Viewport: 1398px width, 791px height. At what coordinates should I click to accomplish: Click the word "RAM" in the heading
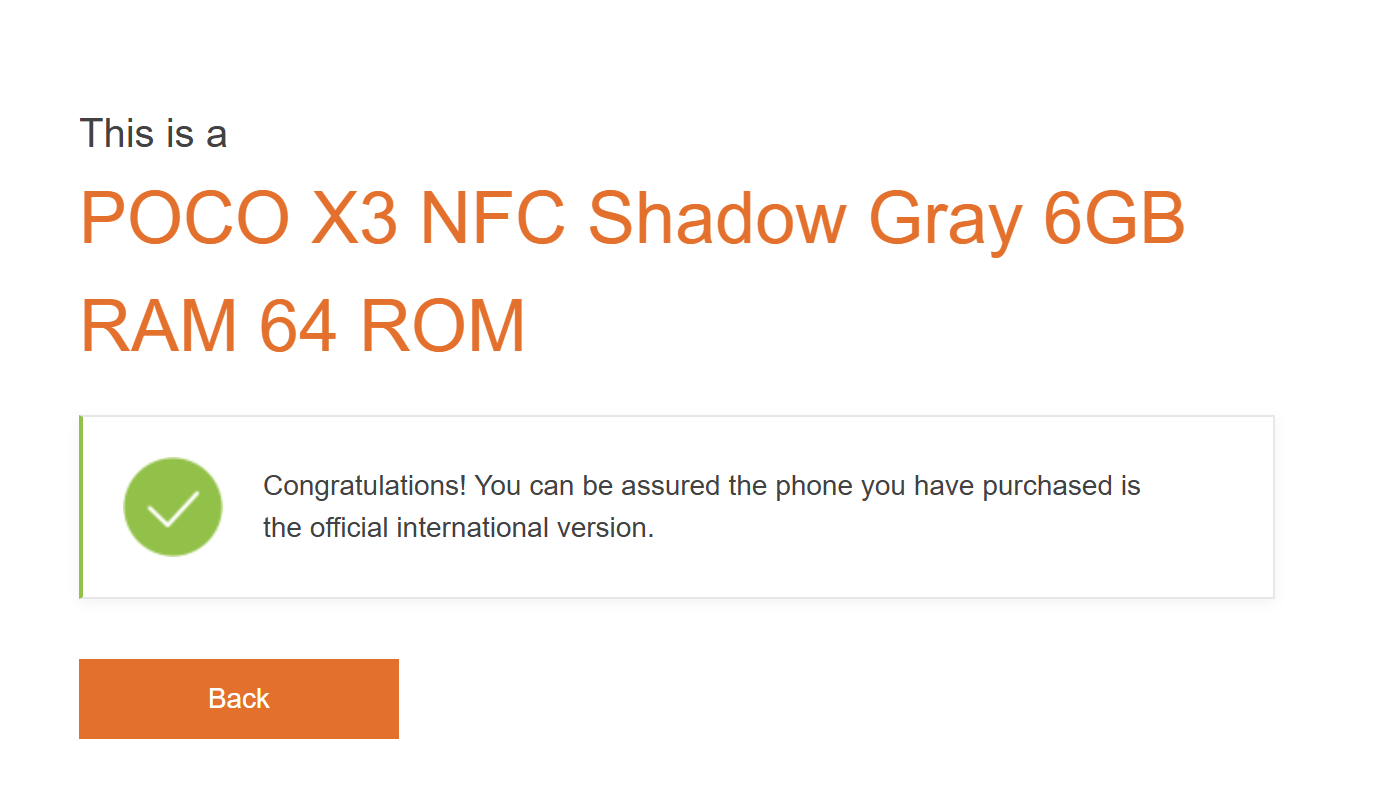(x=158, y=326)
